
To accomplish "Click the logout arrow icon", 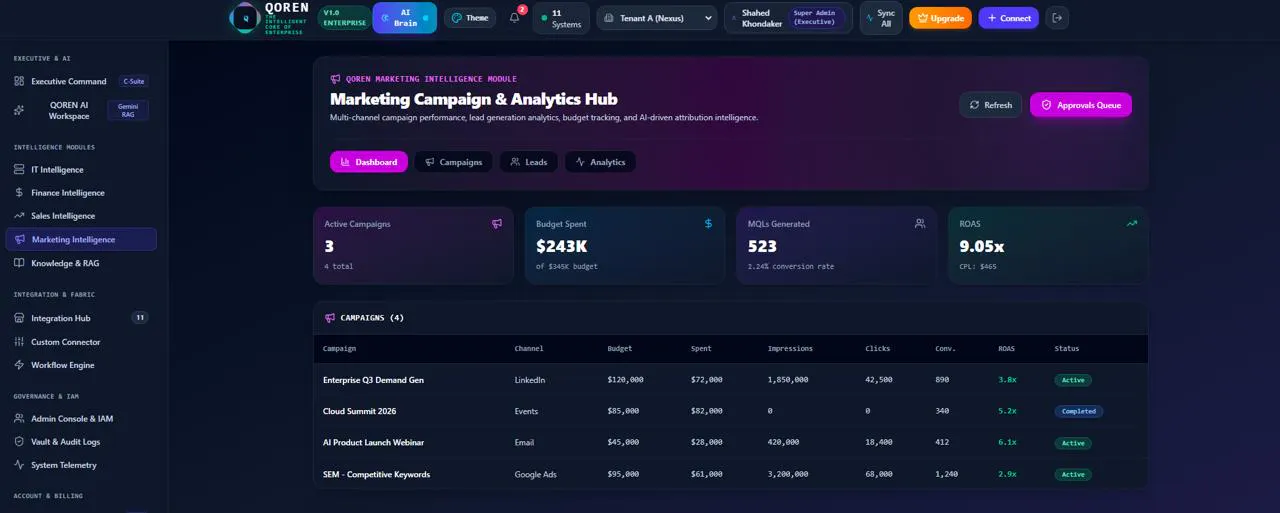I will tap(1057, 18).
